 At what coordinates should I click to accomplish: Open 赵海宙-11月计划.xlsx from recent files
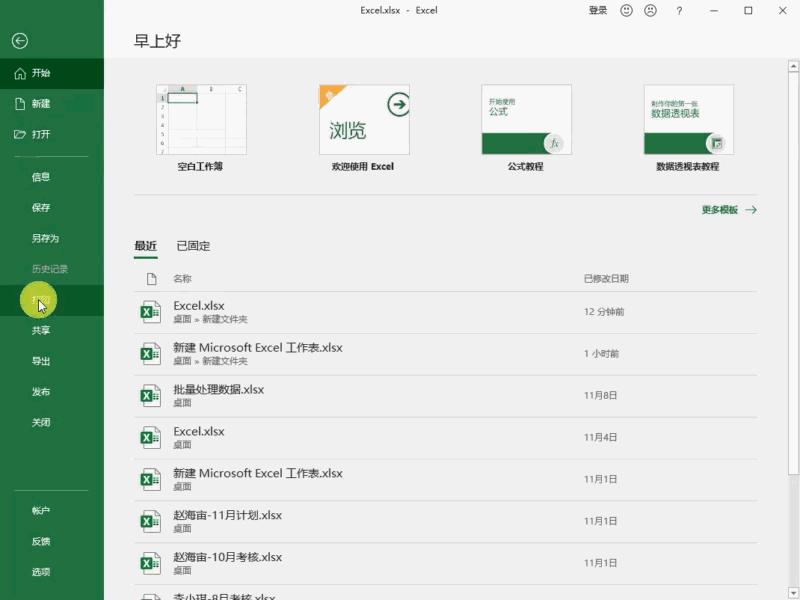pos(229,516)
